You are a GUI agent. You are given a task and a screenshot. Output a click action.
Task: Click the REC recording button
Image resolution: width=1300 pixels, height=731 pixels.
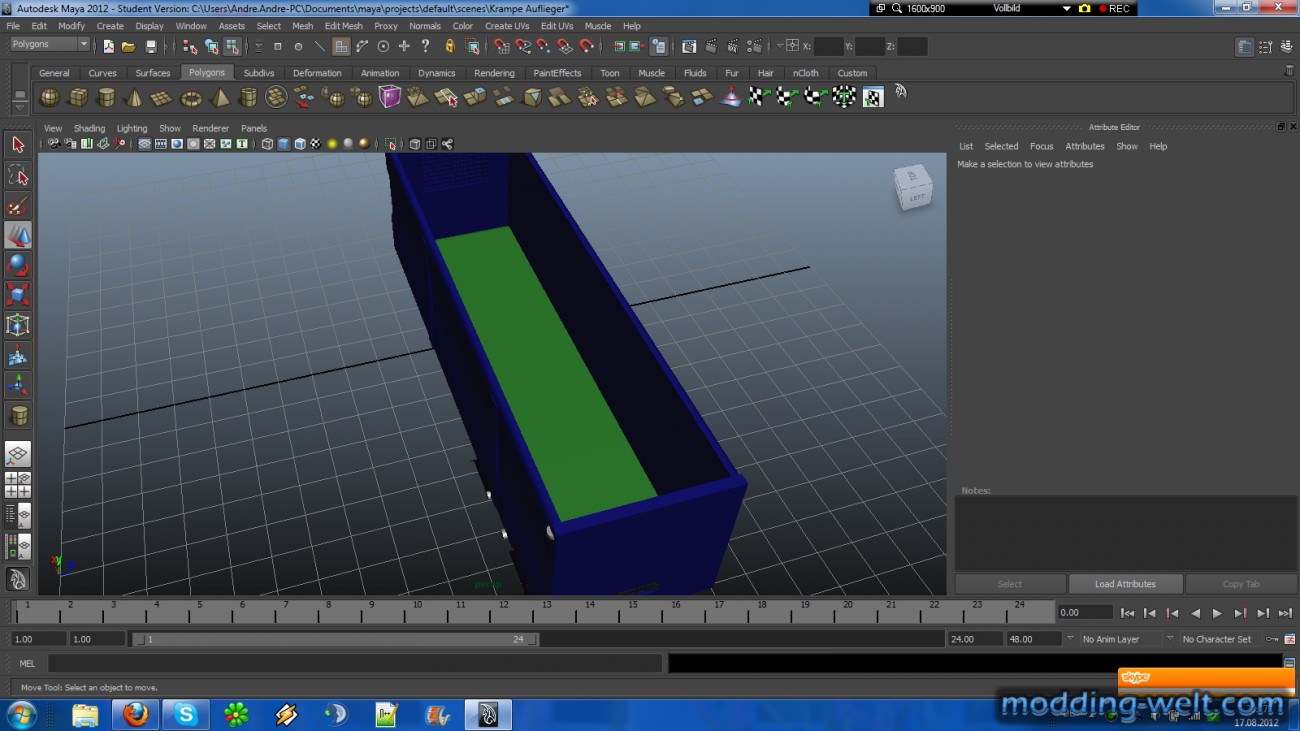[1114, 8]
